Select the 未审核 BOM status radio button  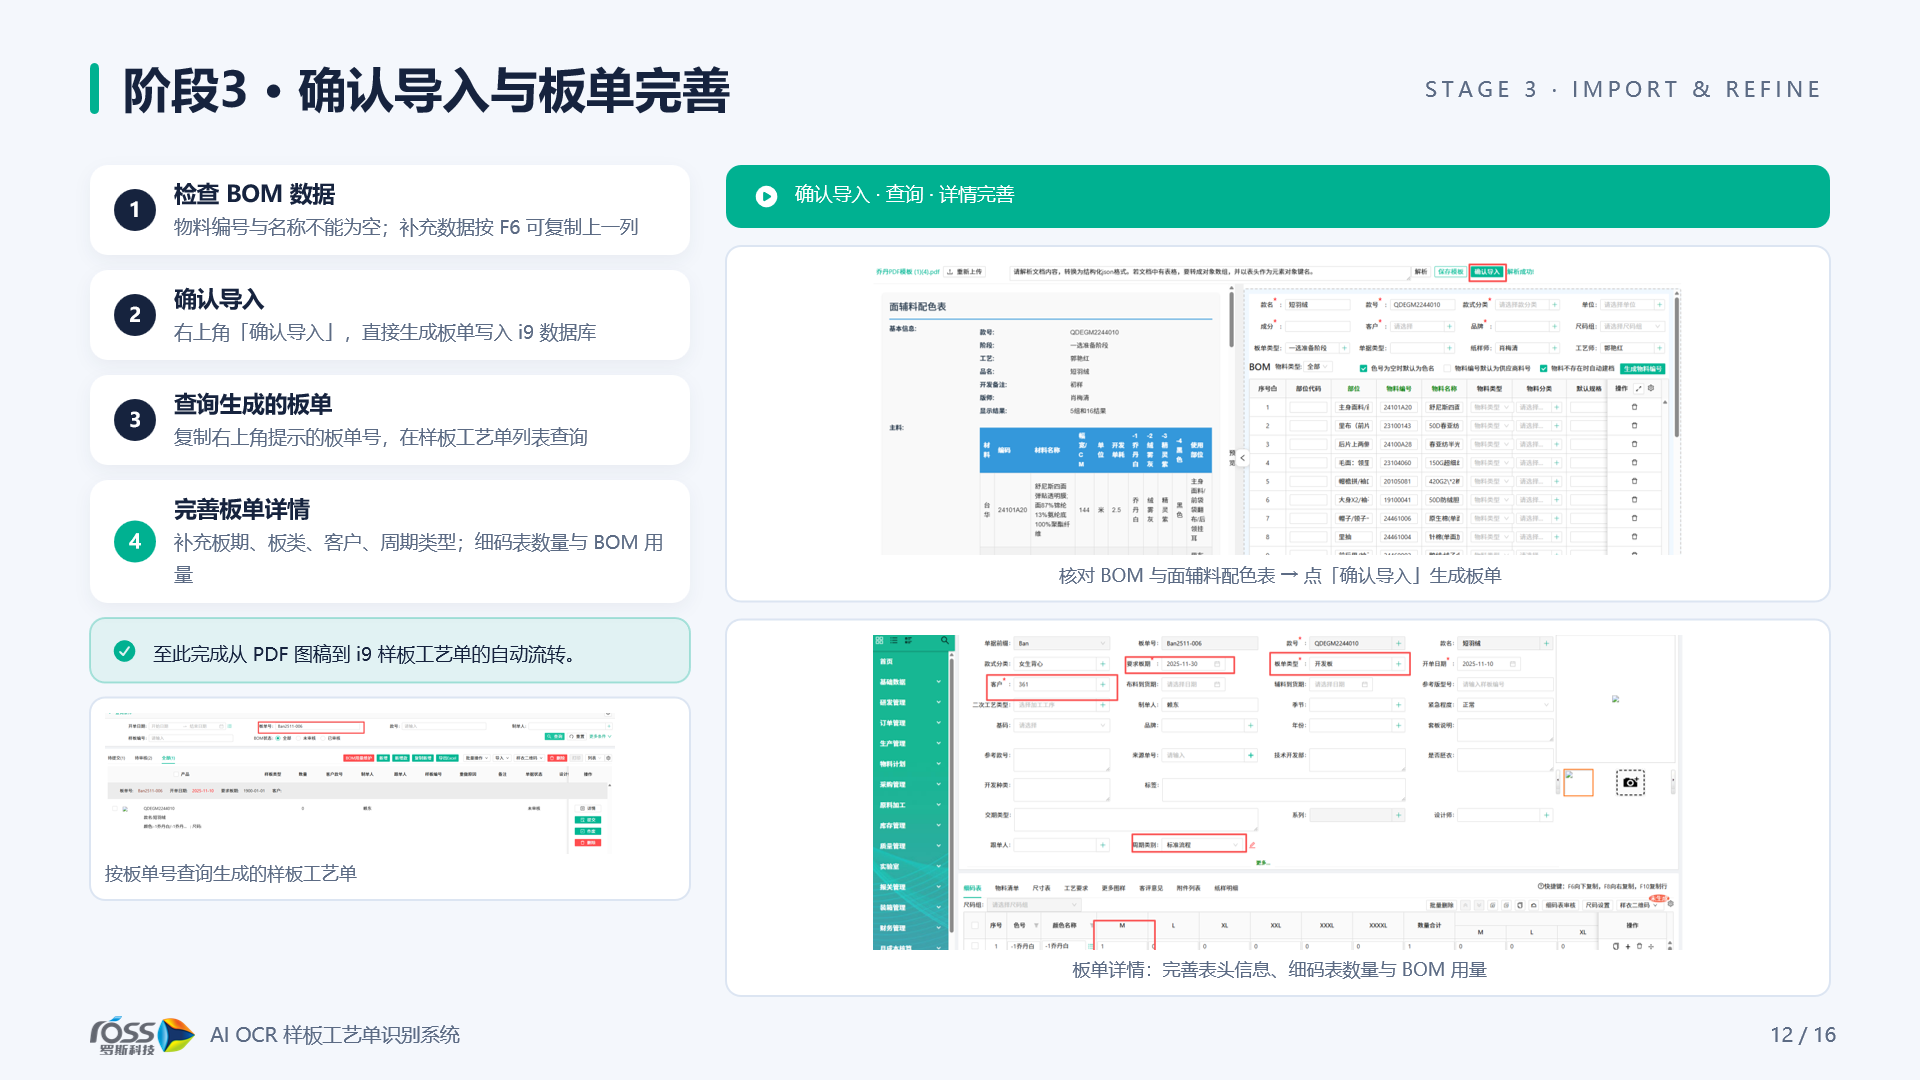point(299,738)
